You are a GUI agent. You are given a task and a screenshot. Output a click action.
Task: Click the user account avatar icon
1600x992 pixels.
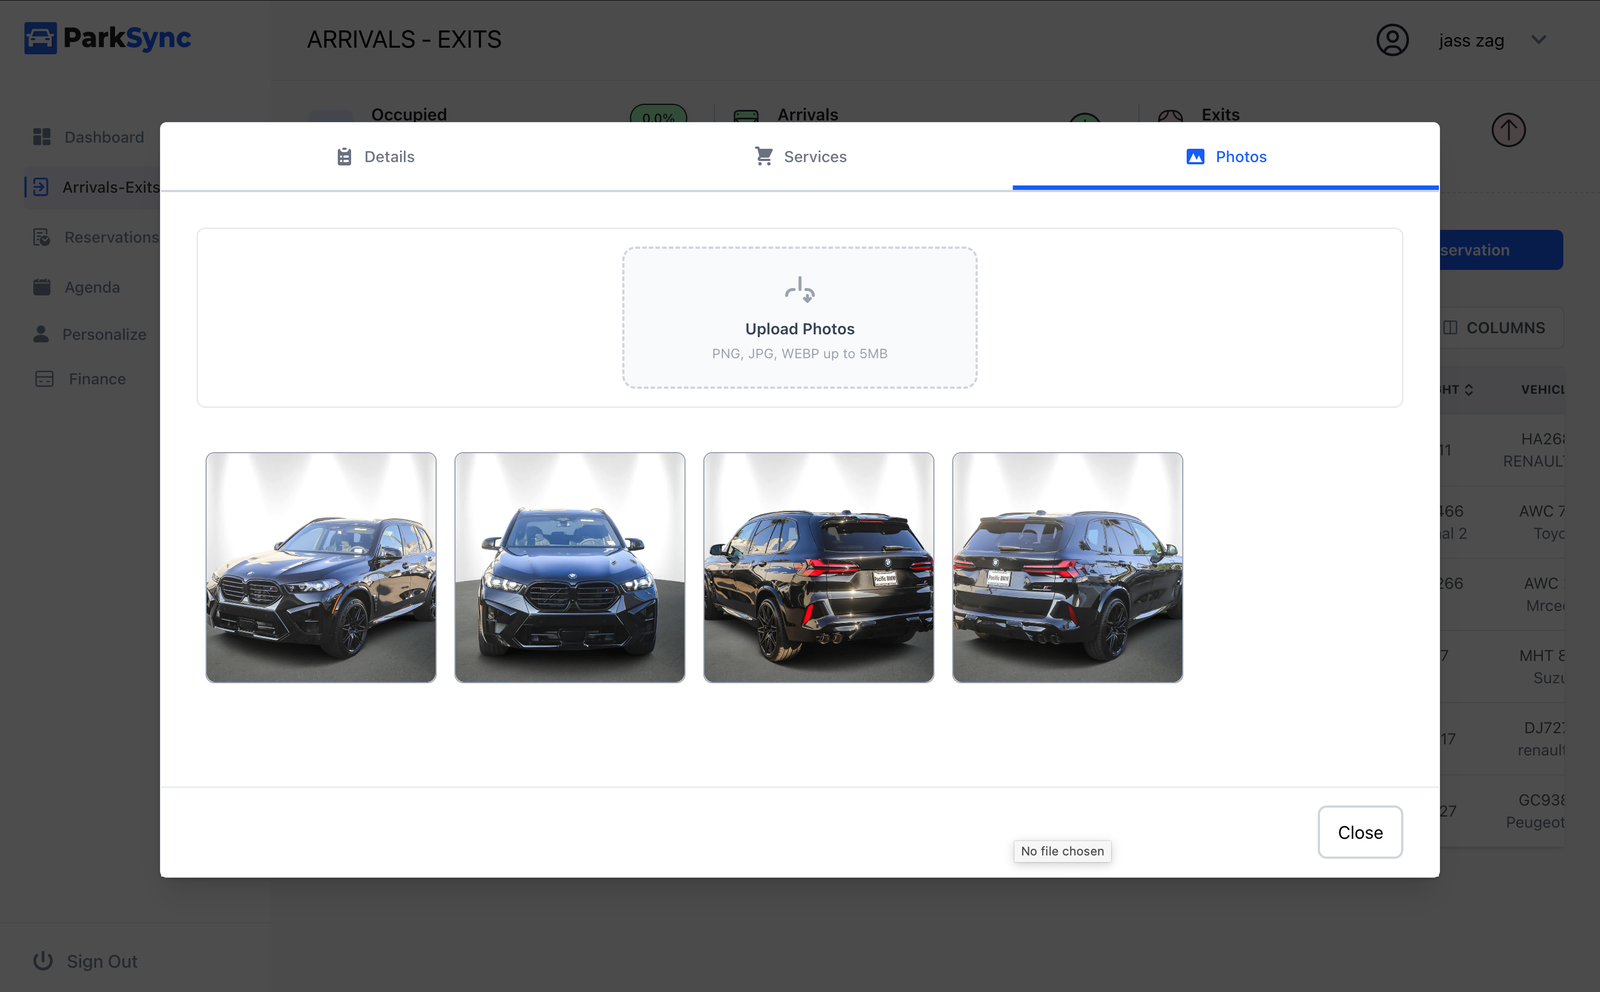[x=1392, y=40]
